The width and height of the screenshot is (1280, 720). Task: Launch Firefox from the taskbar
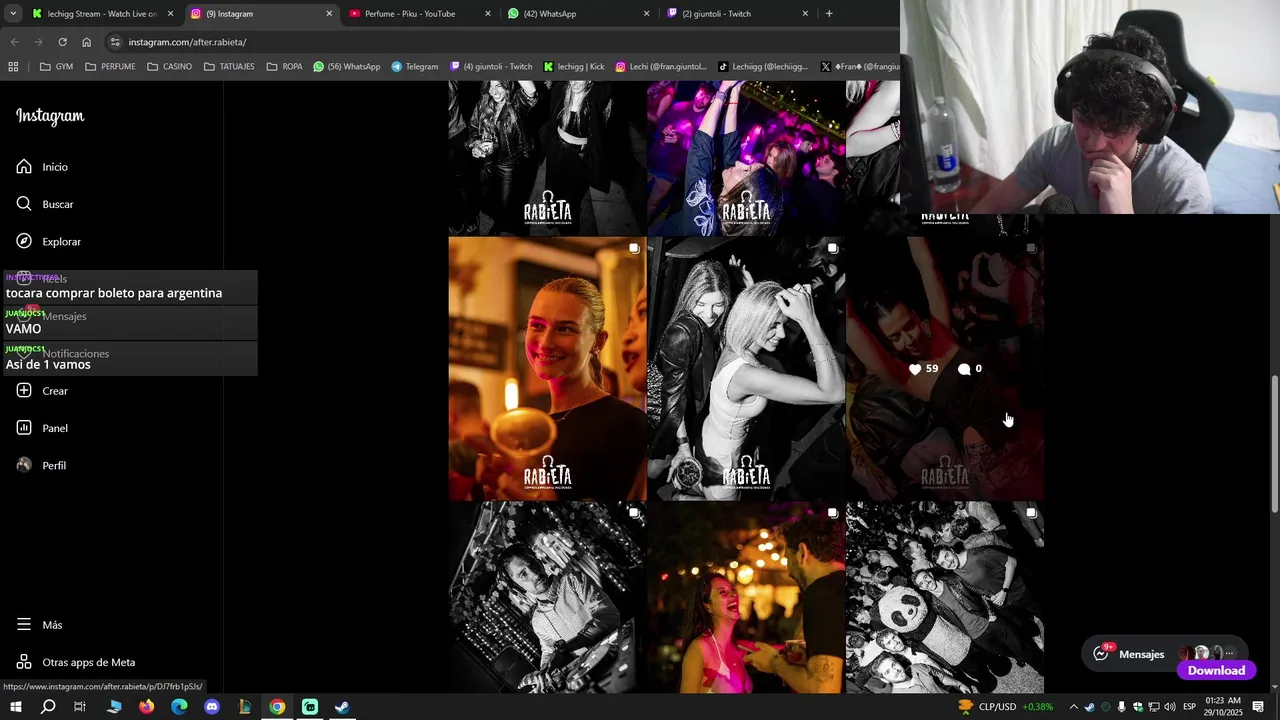tap(147, 707)
